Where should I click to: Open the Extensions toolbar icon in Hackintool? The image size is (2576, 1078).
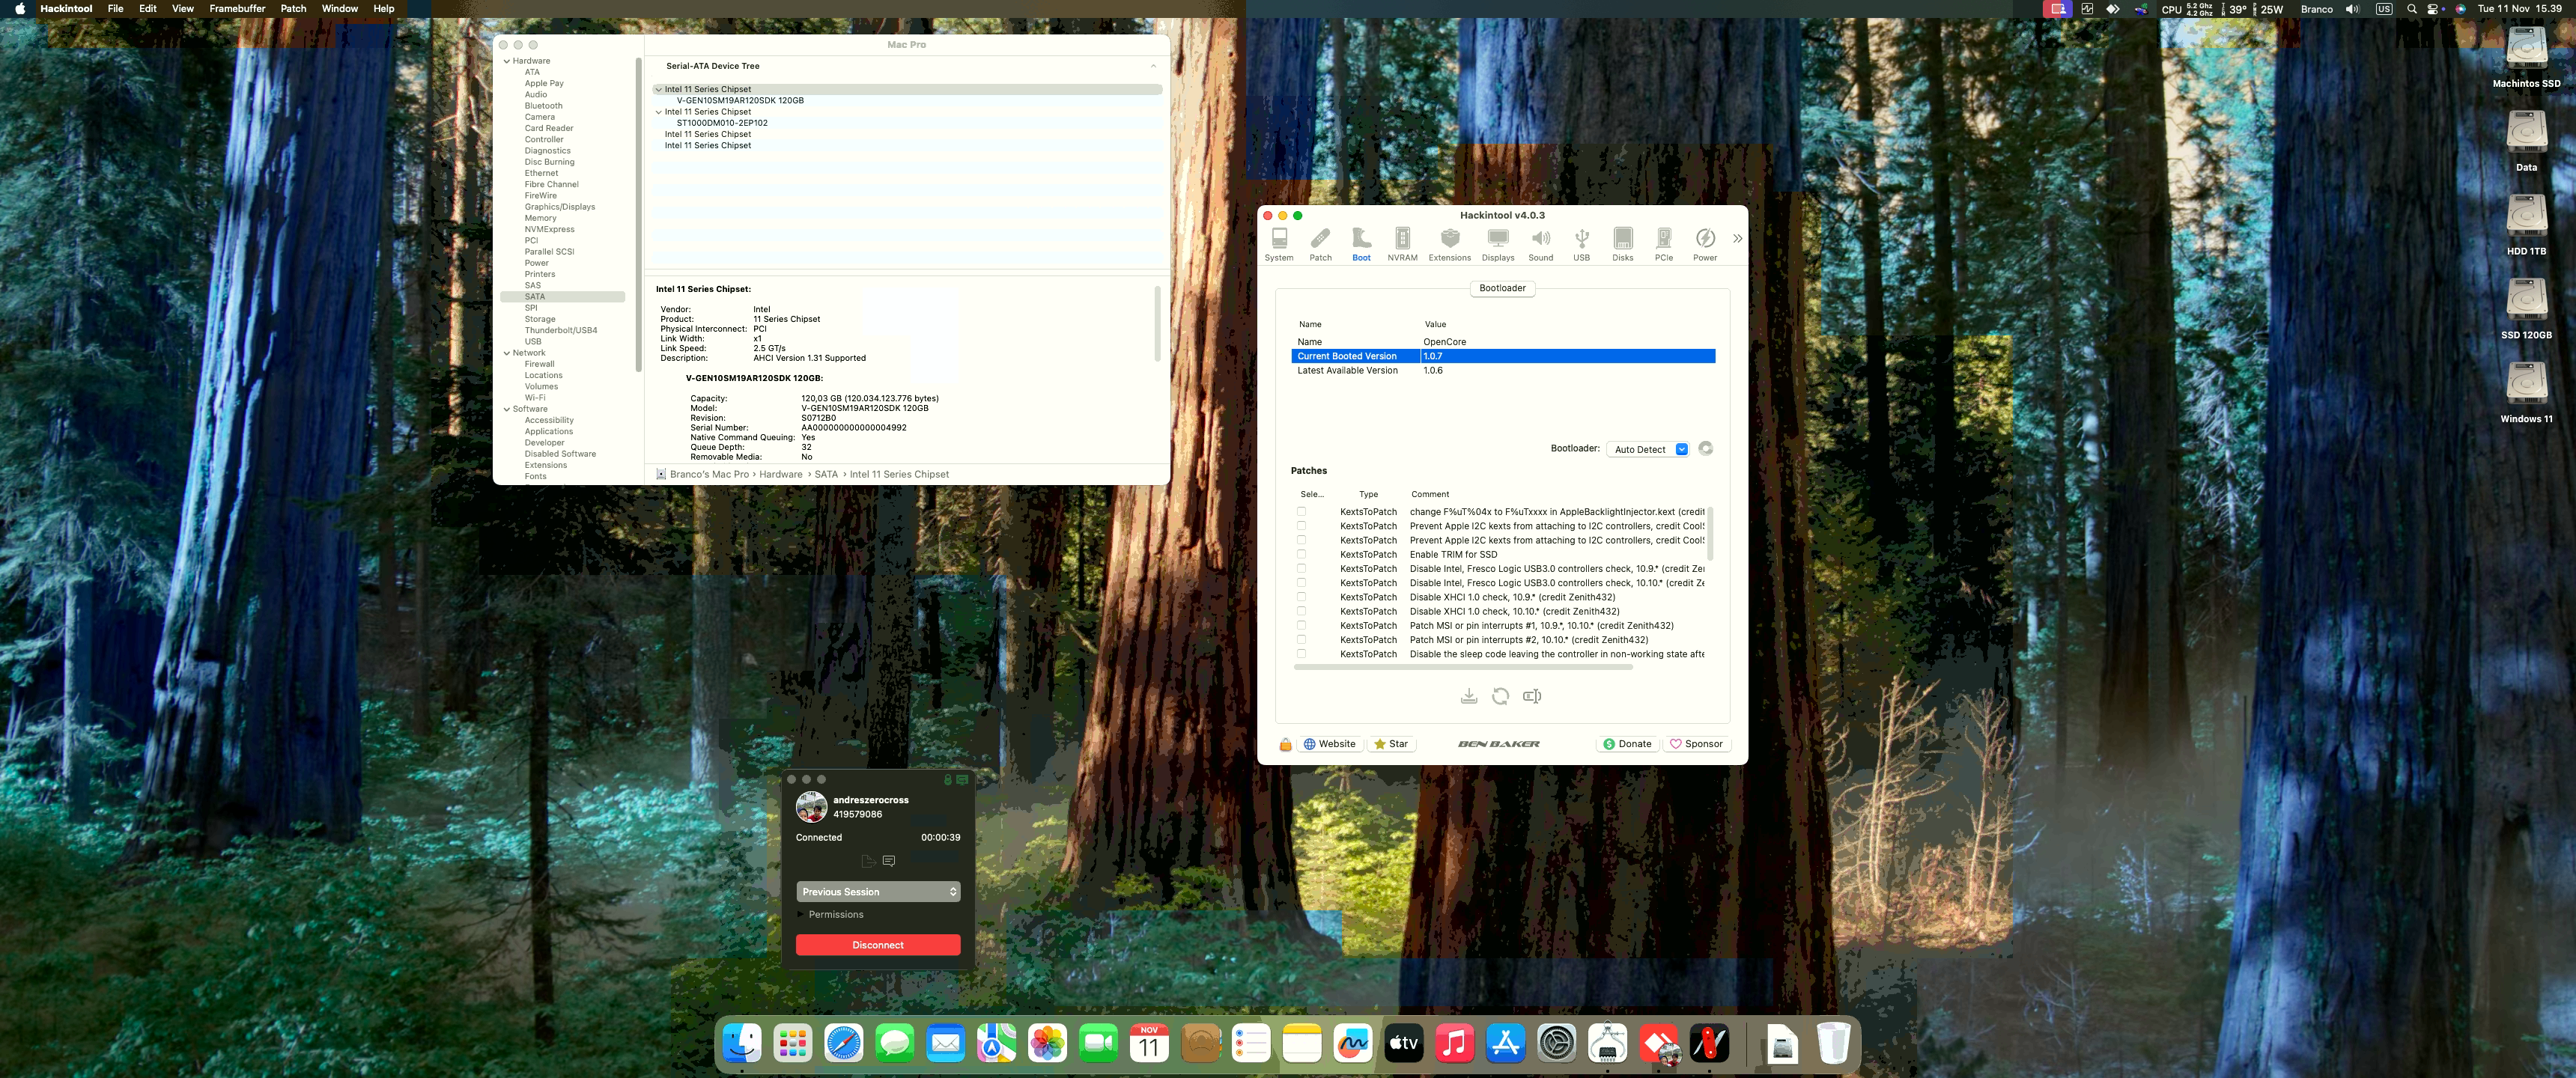[1449, 244]
